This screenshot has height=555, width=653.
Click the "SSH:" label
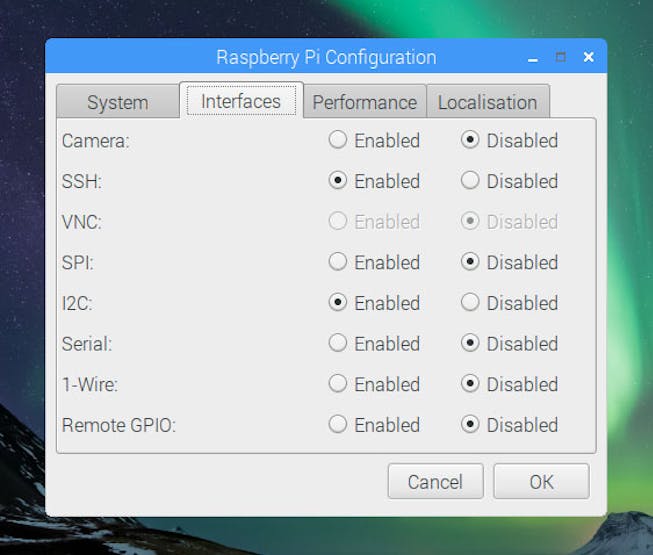pos(82,182)
